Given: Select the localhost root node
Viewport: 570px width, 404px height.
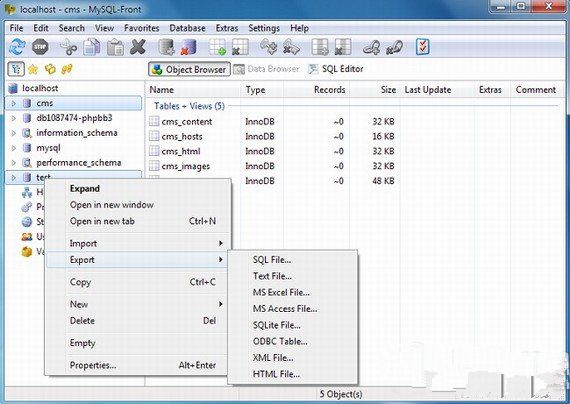Looking at the screenshot, I should coord(40,88).
